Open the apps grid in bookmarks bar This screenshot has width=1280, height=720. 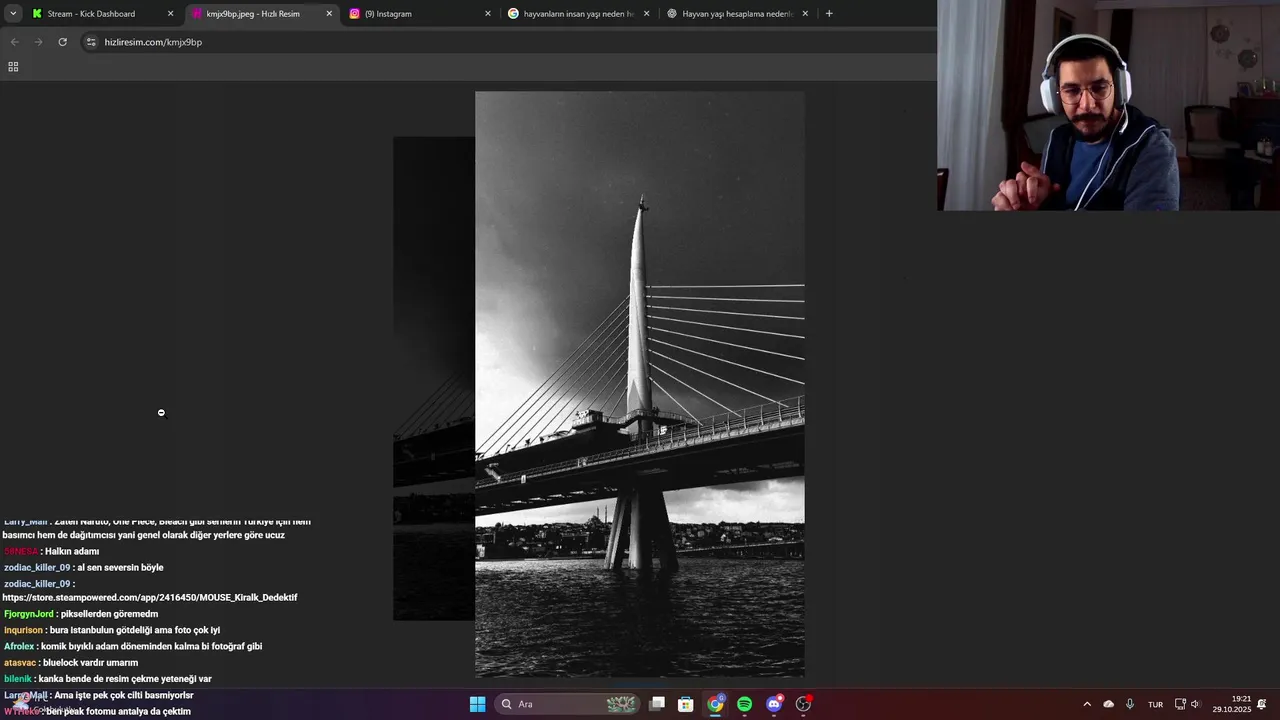(x=13, y=67)
